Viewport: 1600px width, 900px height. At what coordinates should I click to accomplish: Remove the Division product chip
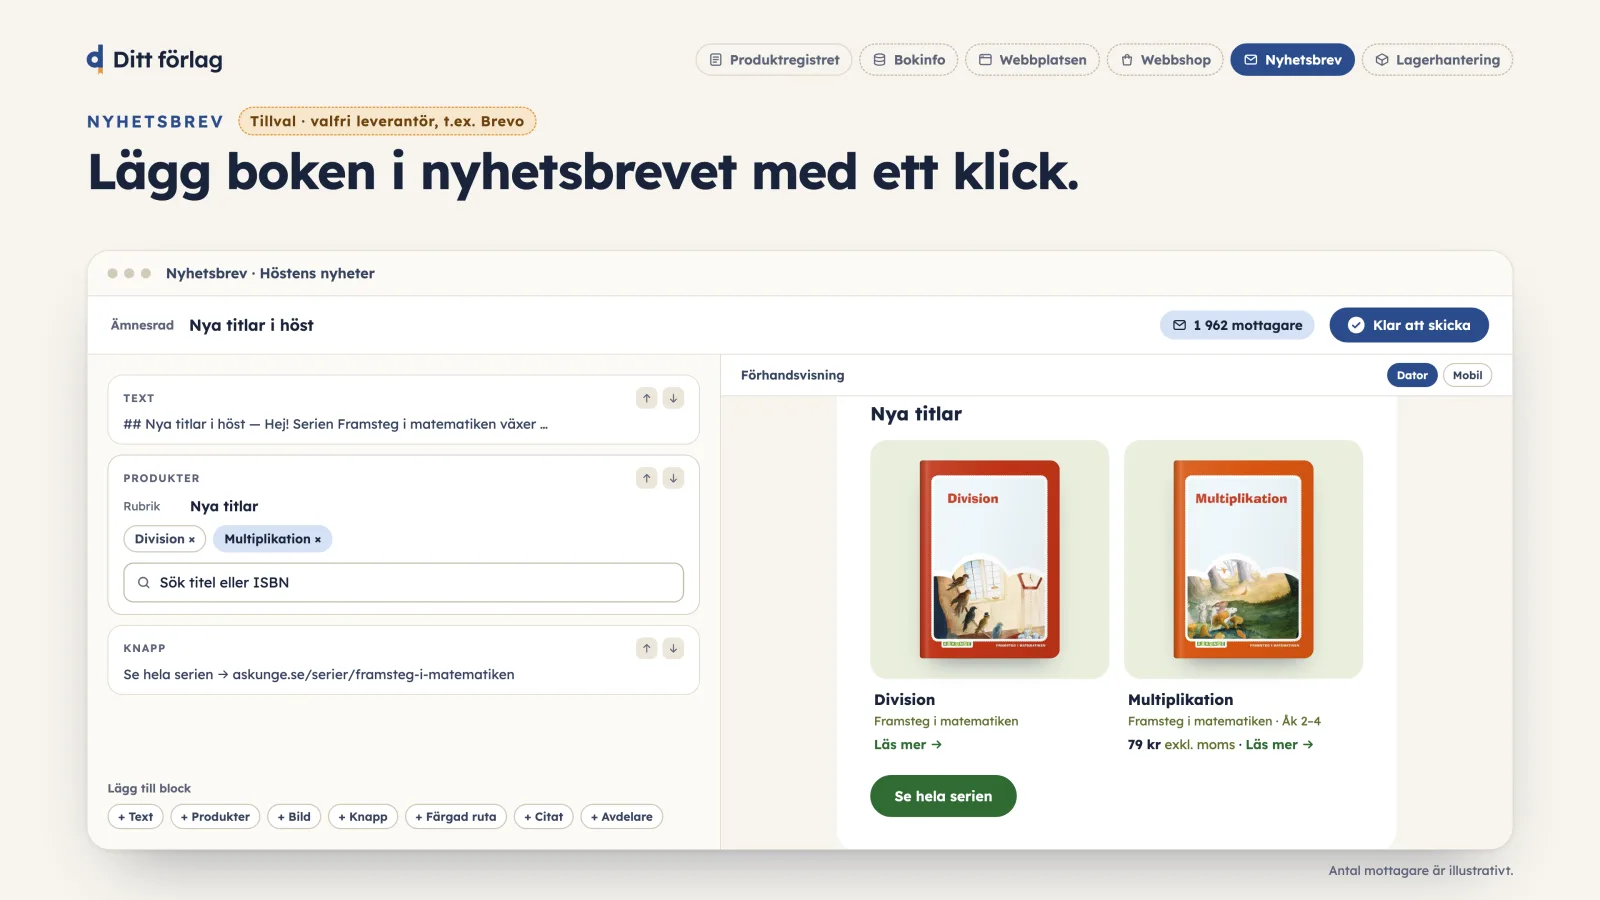(x=192, y=540)
